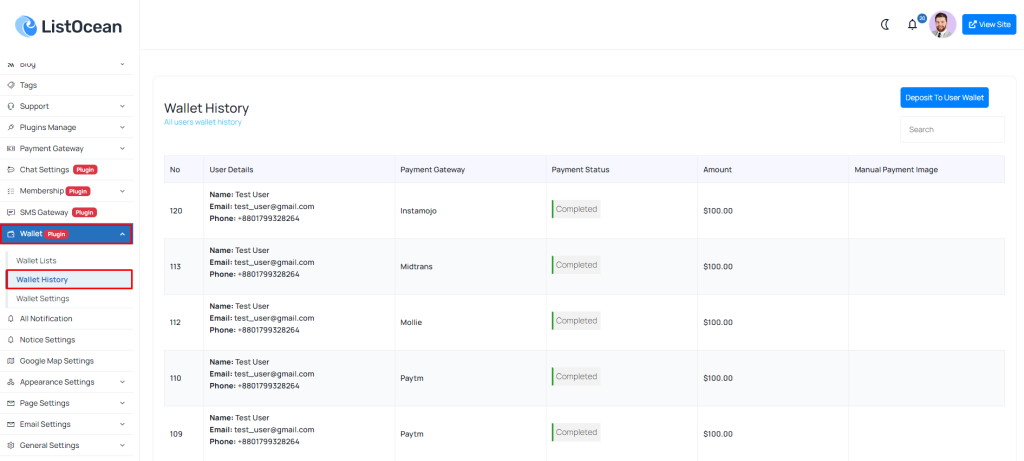Click the View Site button
This screenshot has height=461, width=1024.
(989, 24)
